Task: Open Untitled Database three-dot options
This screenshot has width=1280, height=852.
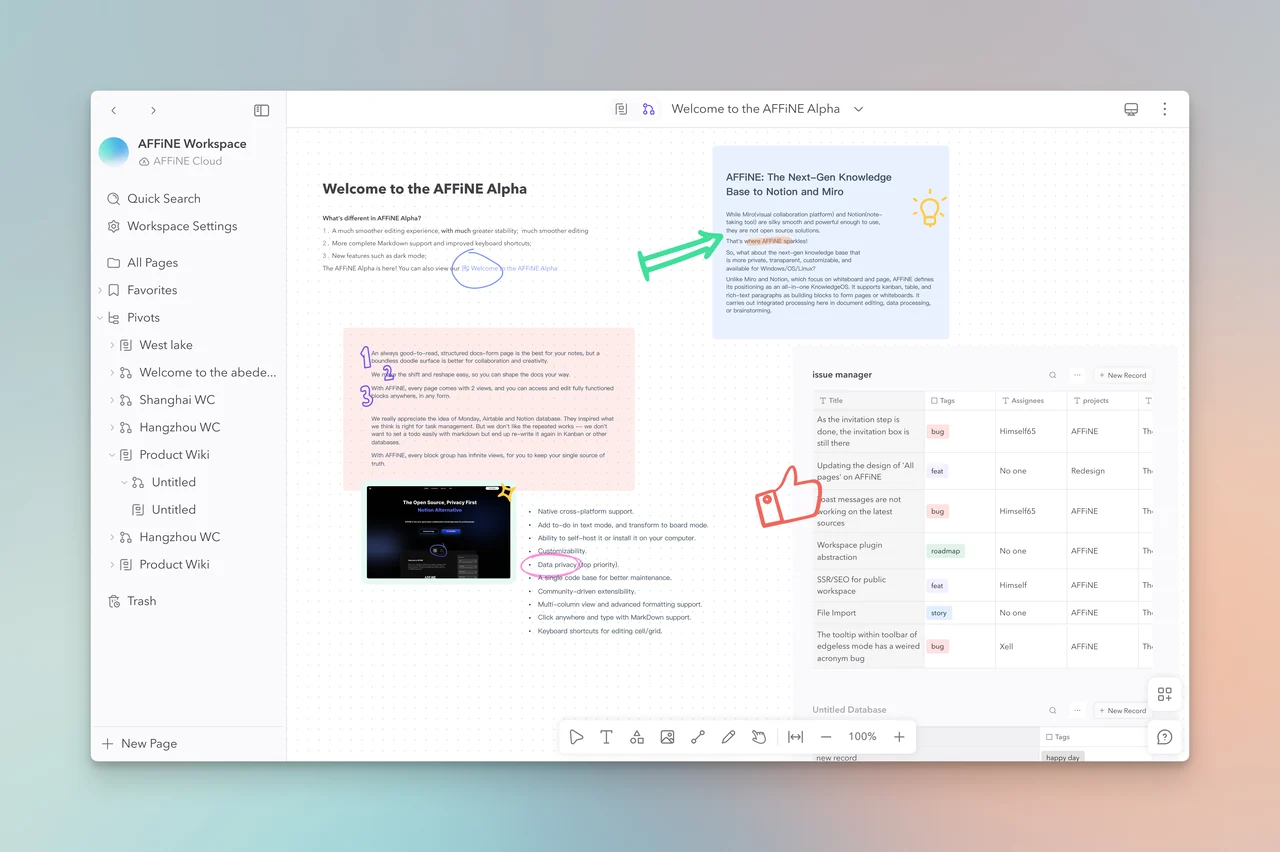Action: coord(1077,710)
